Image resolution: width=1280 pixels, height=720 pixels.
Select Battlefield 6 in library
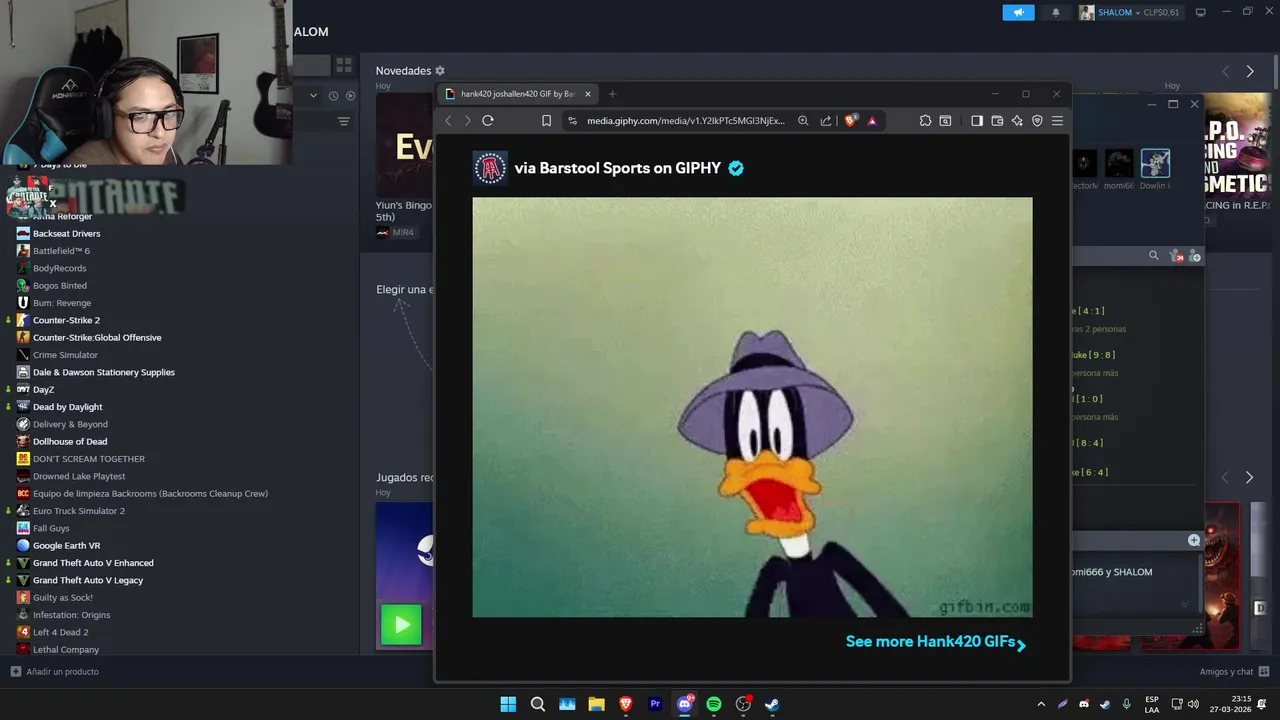point(61,251)
